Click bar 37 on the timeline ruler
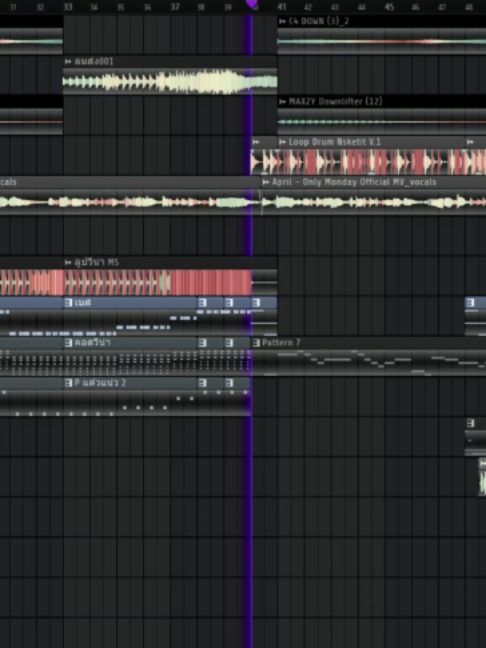The image size is (486, 648). pyautogui.click(x=175, y=7)
